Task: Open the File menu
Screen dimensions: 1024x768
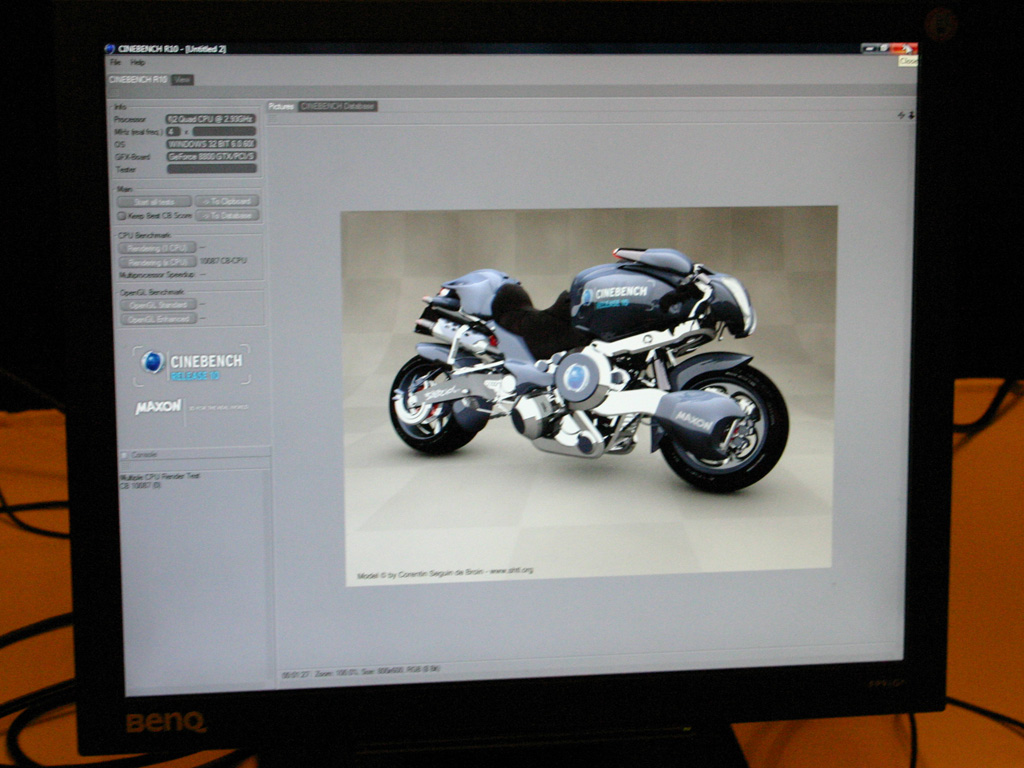Action: click(115, 63)
